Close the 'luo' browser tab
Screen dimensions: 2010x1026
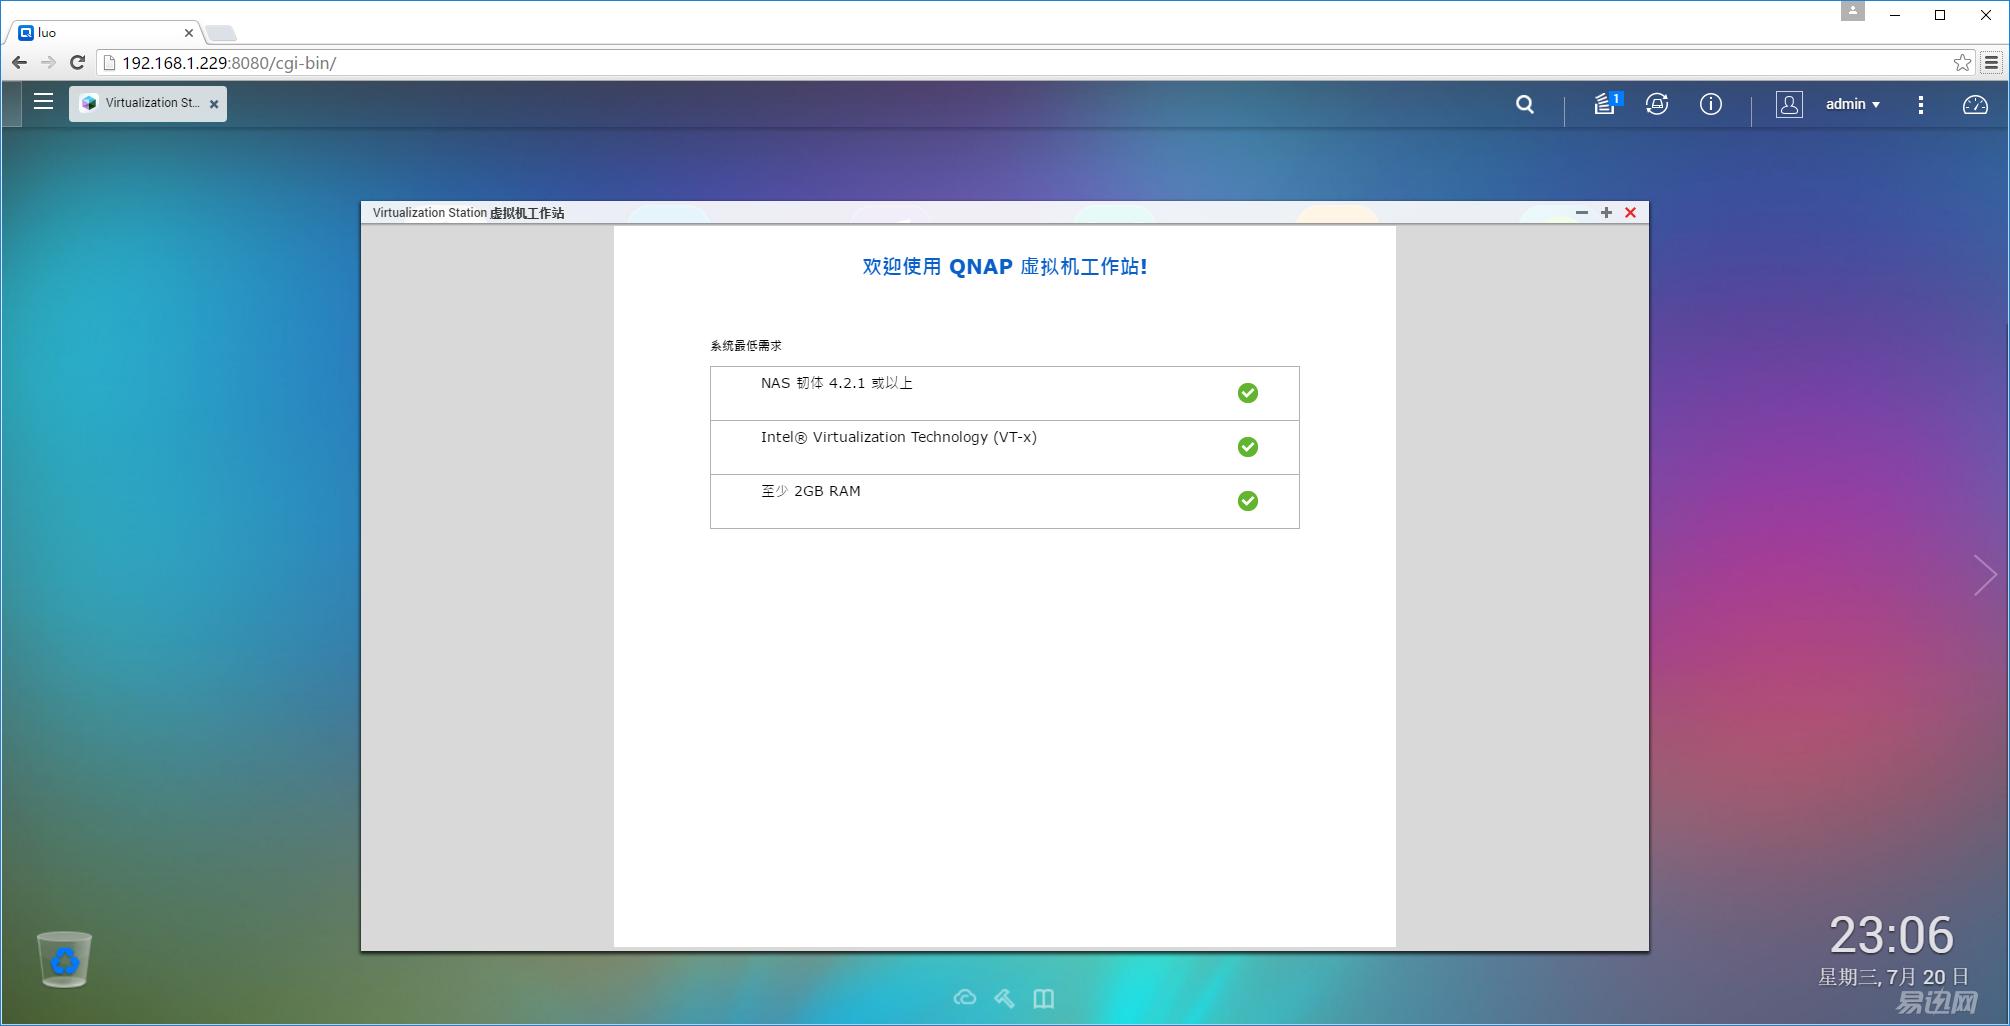189,33
